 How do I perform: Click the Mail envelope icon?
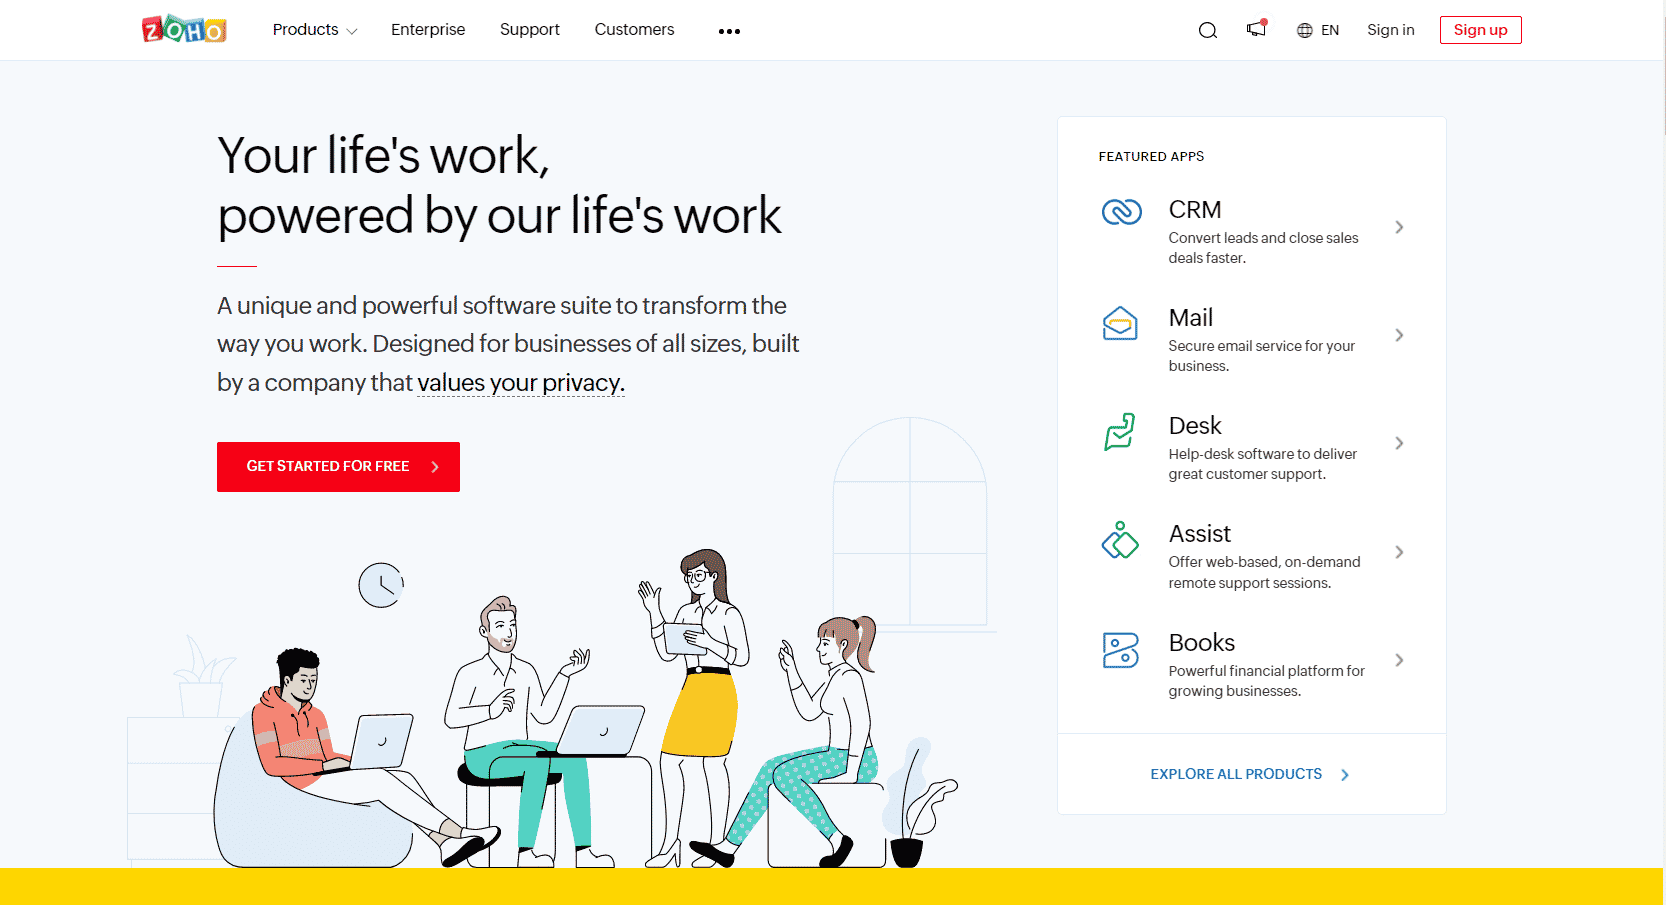tap(1120, 323)
